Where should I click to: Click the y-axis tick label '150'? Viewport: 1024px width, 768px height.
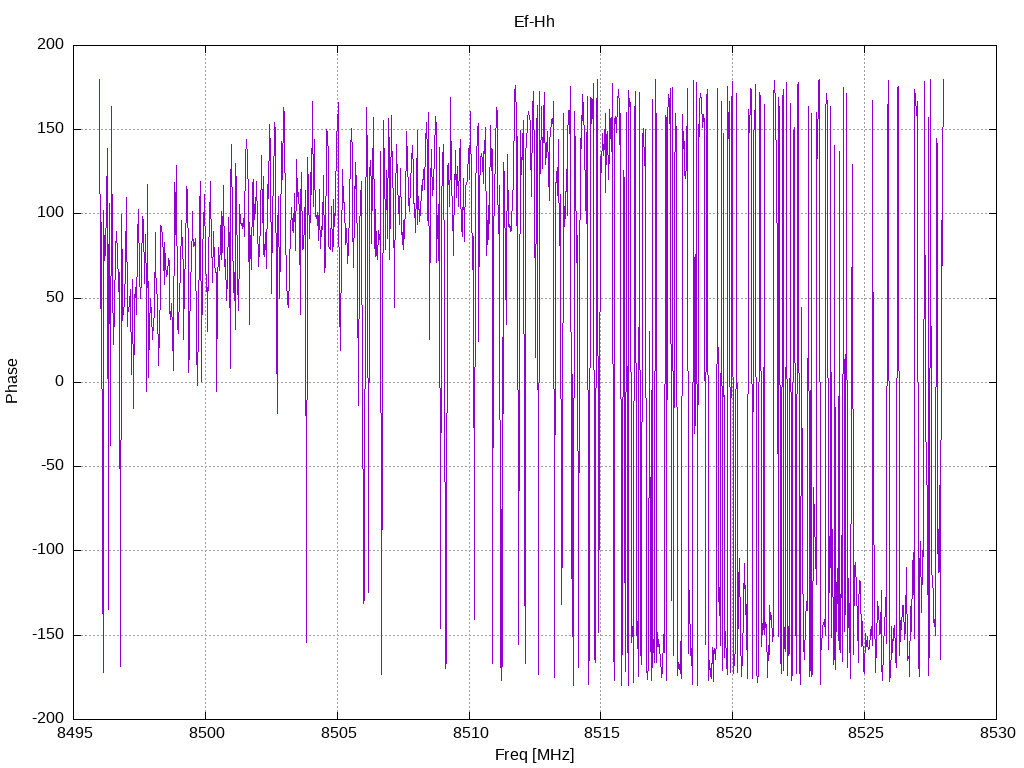51,129
